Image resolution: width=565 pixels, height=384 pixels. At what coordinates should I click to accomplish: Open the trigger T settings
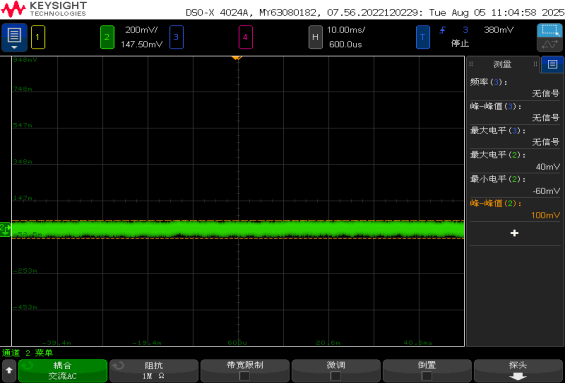pyautogui.click(x=423, y=37)
